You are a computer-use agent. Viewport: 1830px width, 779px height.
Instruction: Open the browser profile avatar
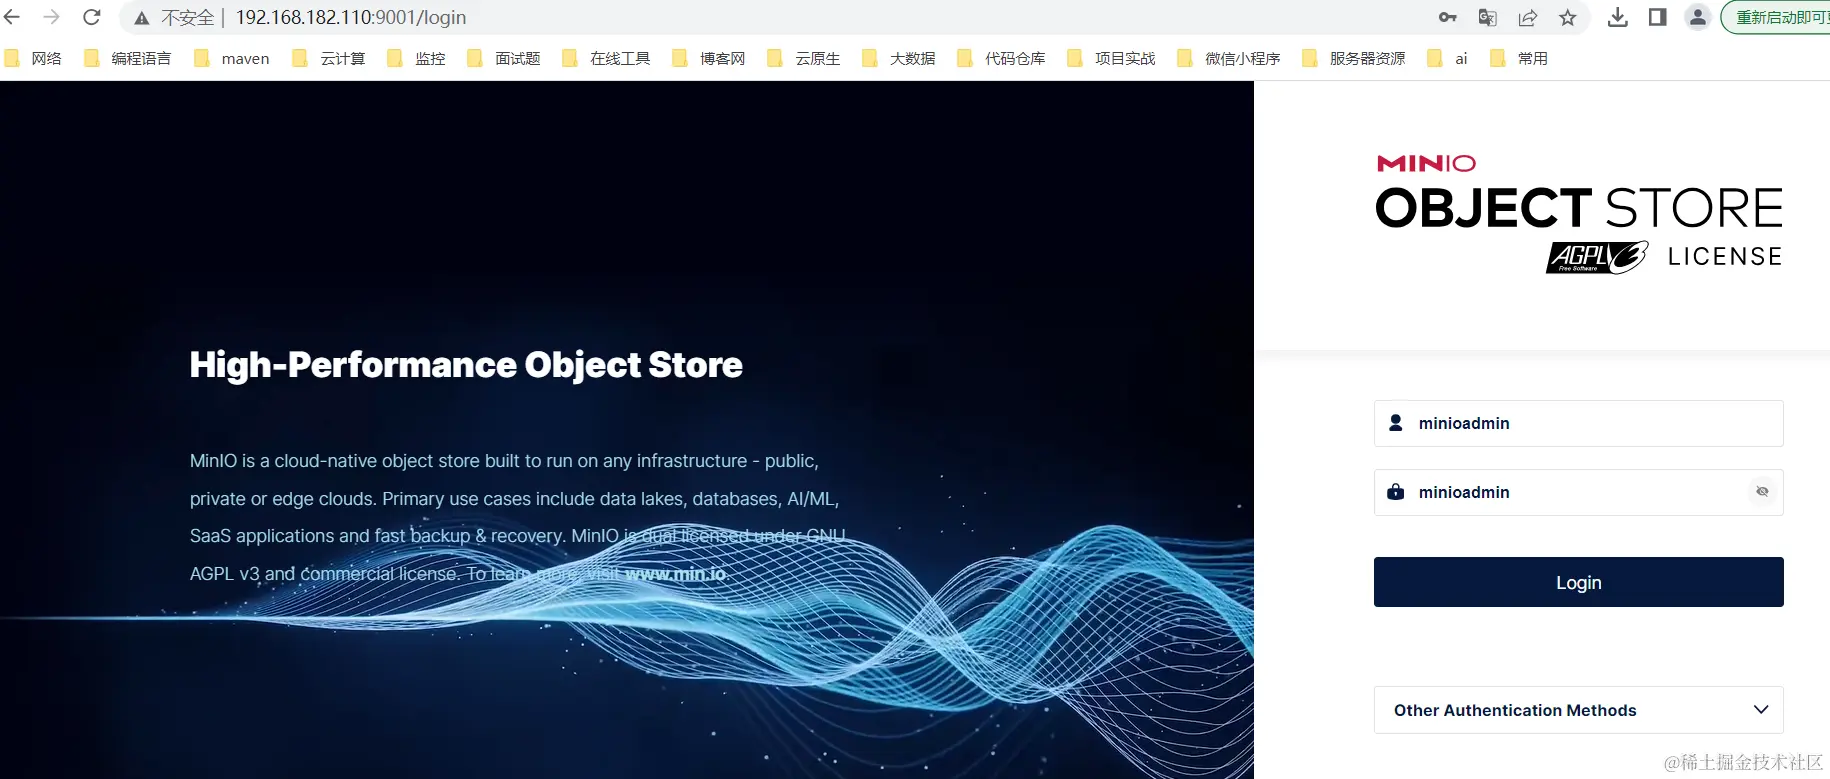pyautogui.click(x=1697, y=17)
